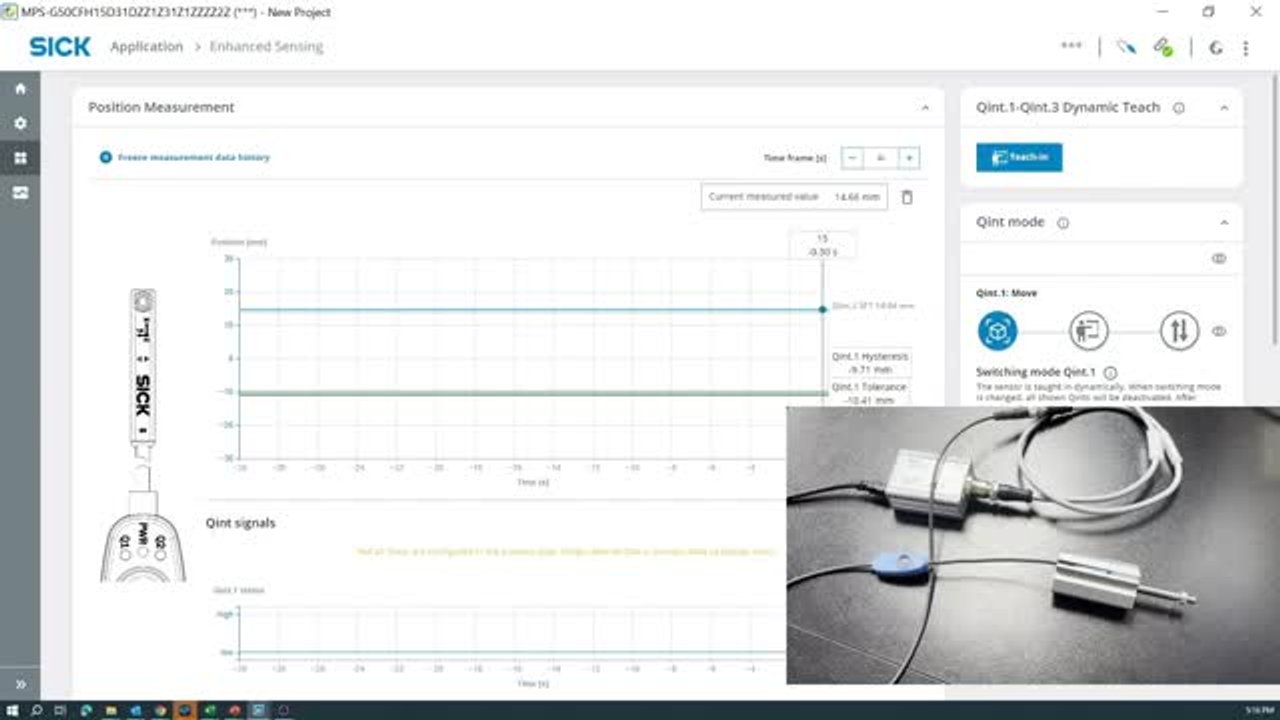Start the Teach-in
This screenshot has width=1280, height=720.
click(x=1019, y=157)
